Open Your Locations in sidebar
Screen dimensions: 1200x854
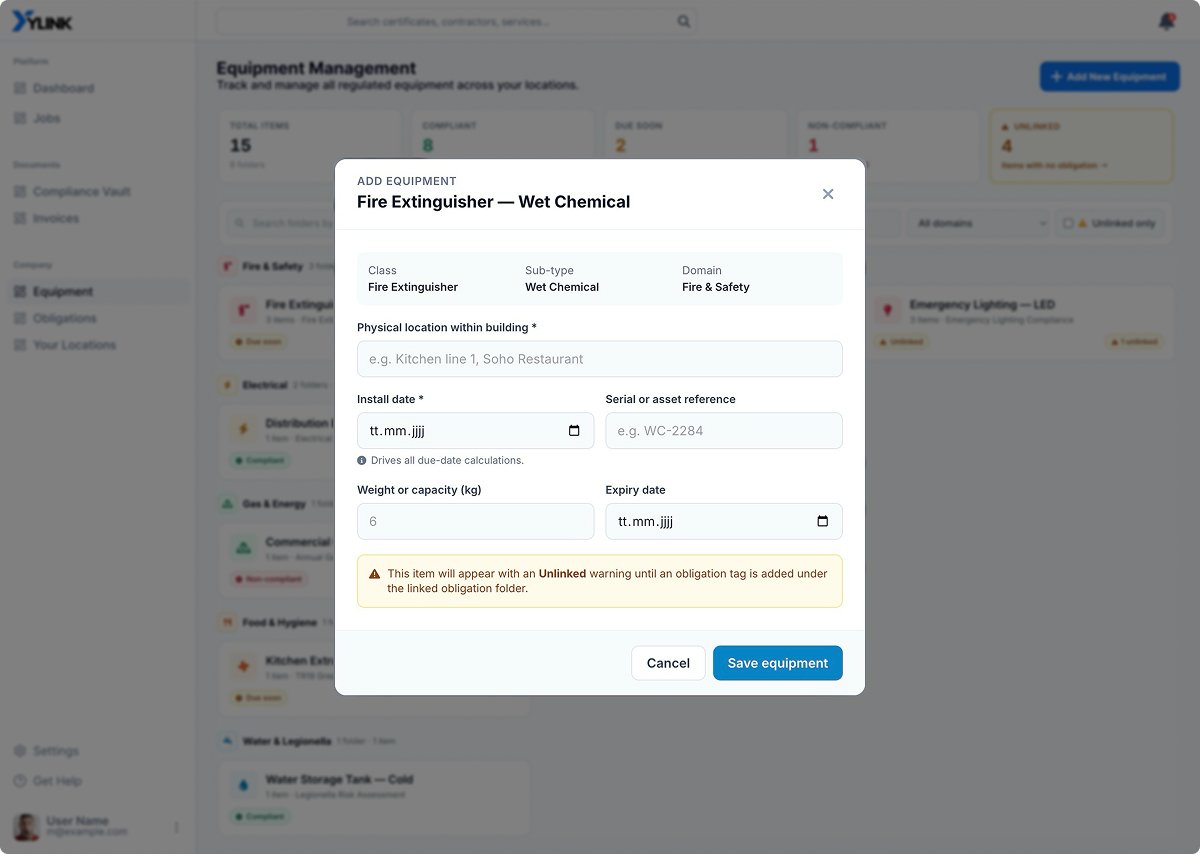[74, 345]
